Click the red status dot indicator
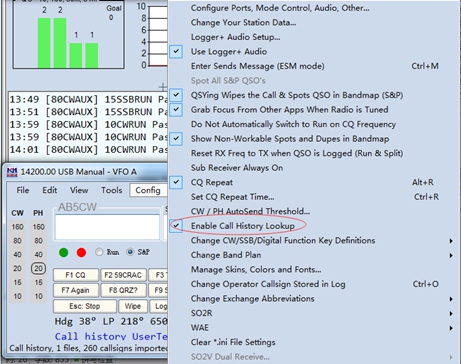This screenshot has width=461, height=364. pyautogui.click(x=81, y=252)
